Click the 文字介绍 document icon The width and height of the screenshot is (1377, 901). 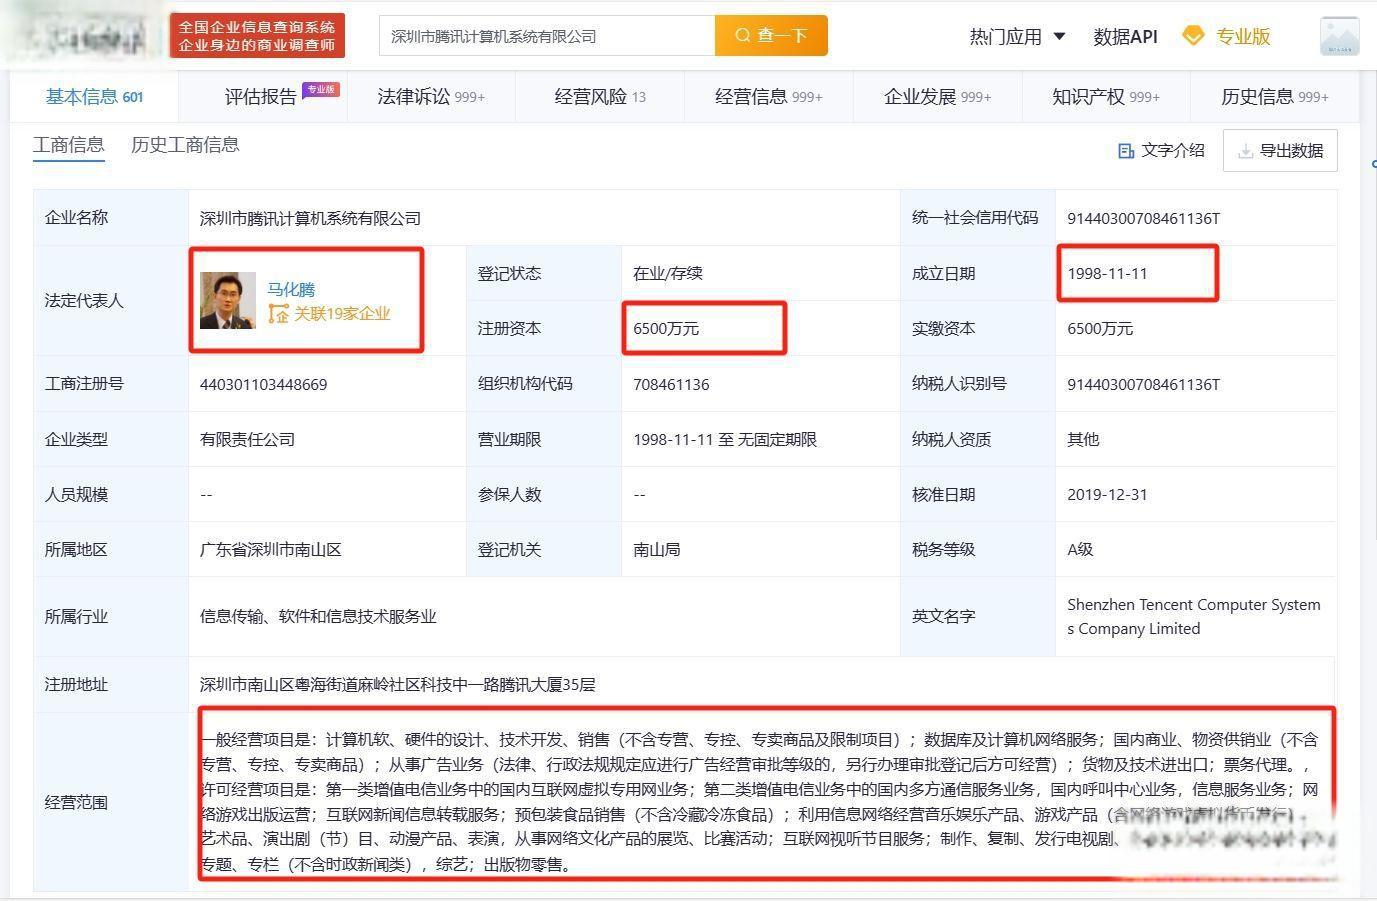pos(1126,151)
